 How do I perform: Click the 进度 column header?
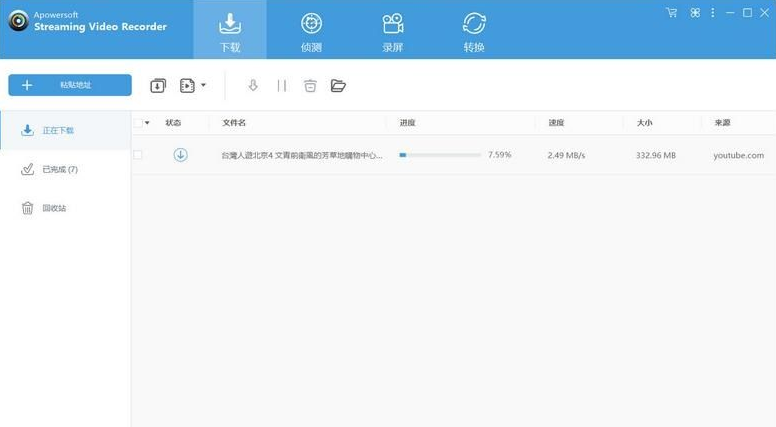coord(407,123)
